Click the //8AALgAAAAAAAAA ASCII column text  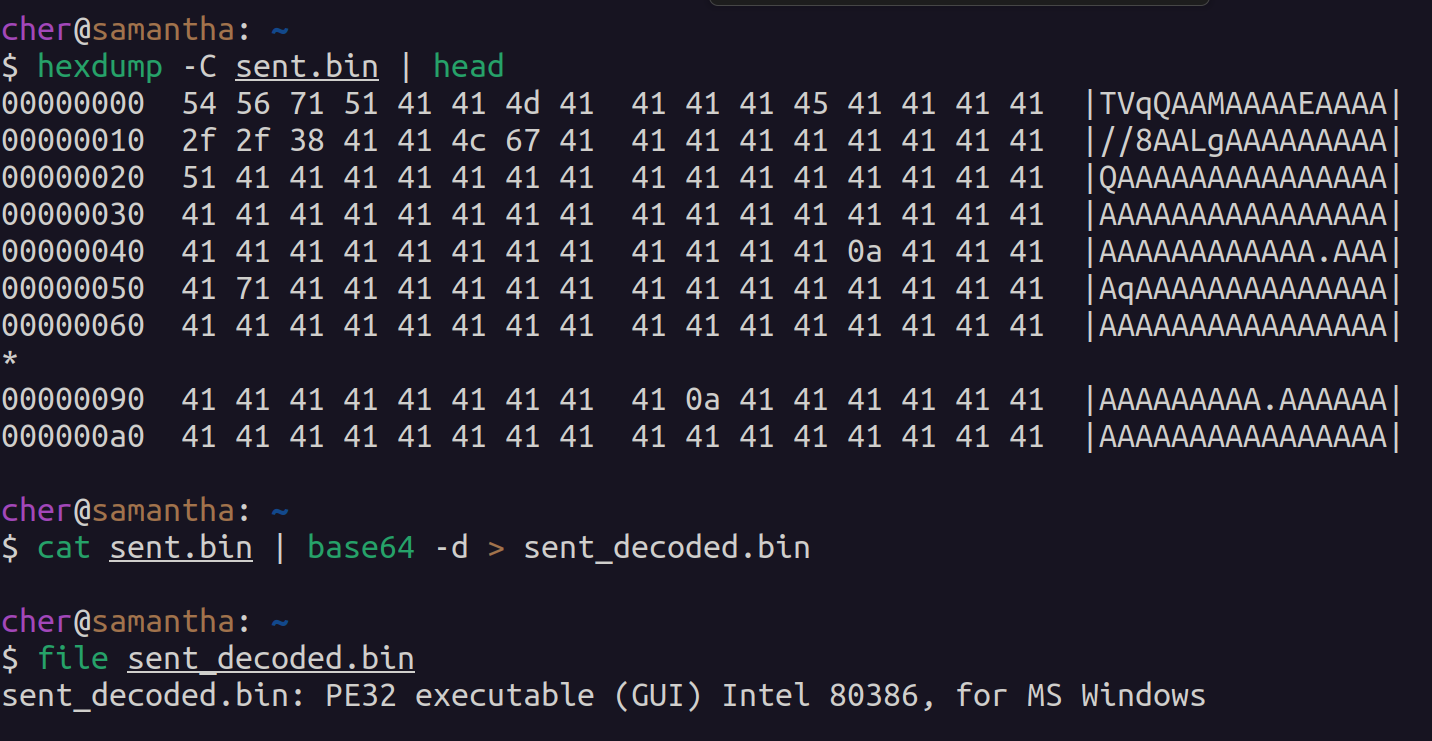pos(1243,141)
